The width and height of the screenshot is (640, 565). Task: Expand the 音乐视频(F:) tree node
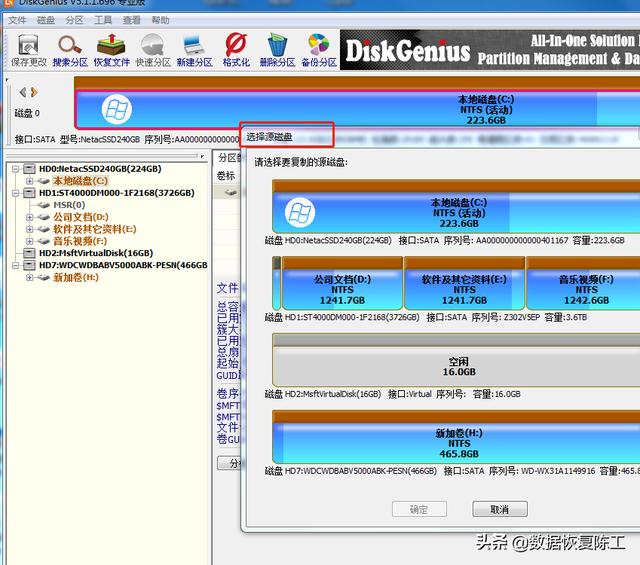tap(29, 241)
